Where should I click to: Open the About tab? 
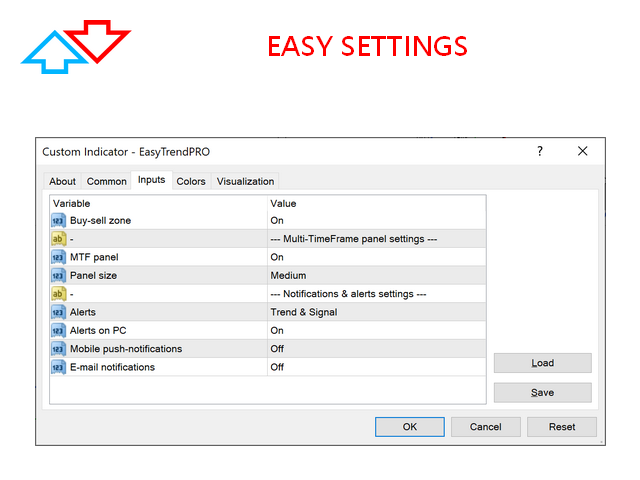point(63,181)
